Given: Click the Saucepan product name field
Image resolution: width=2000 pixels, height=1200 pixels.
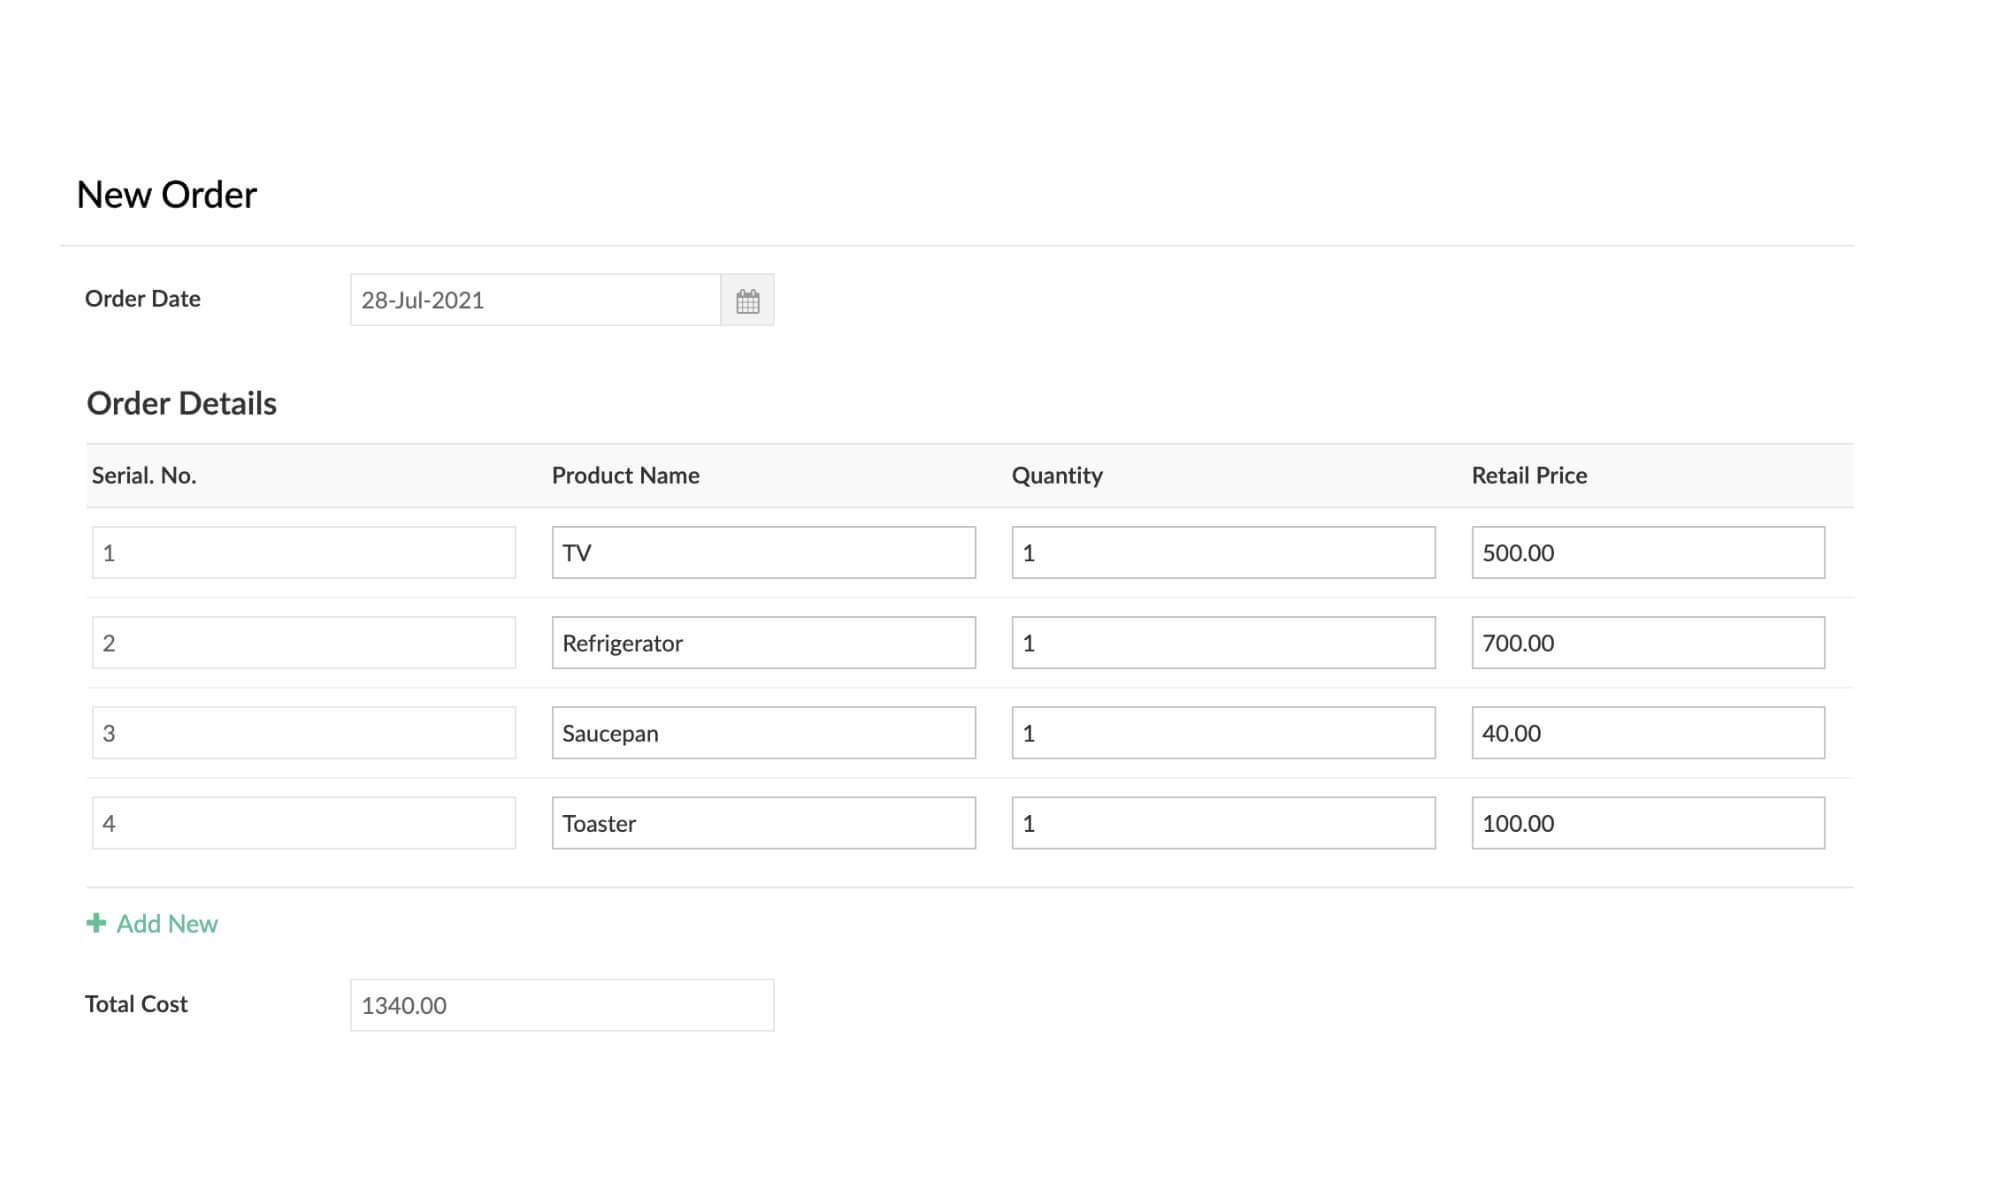Looking at the screenshot, I should (x=764, y=733).
